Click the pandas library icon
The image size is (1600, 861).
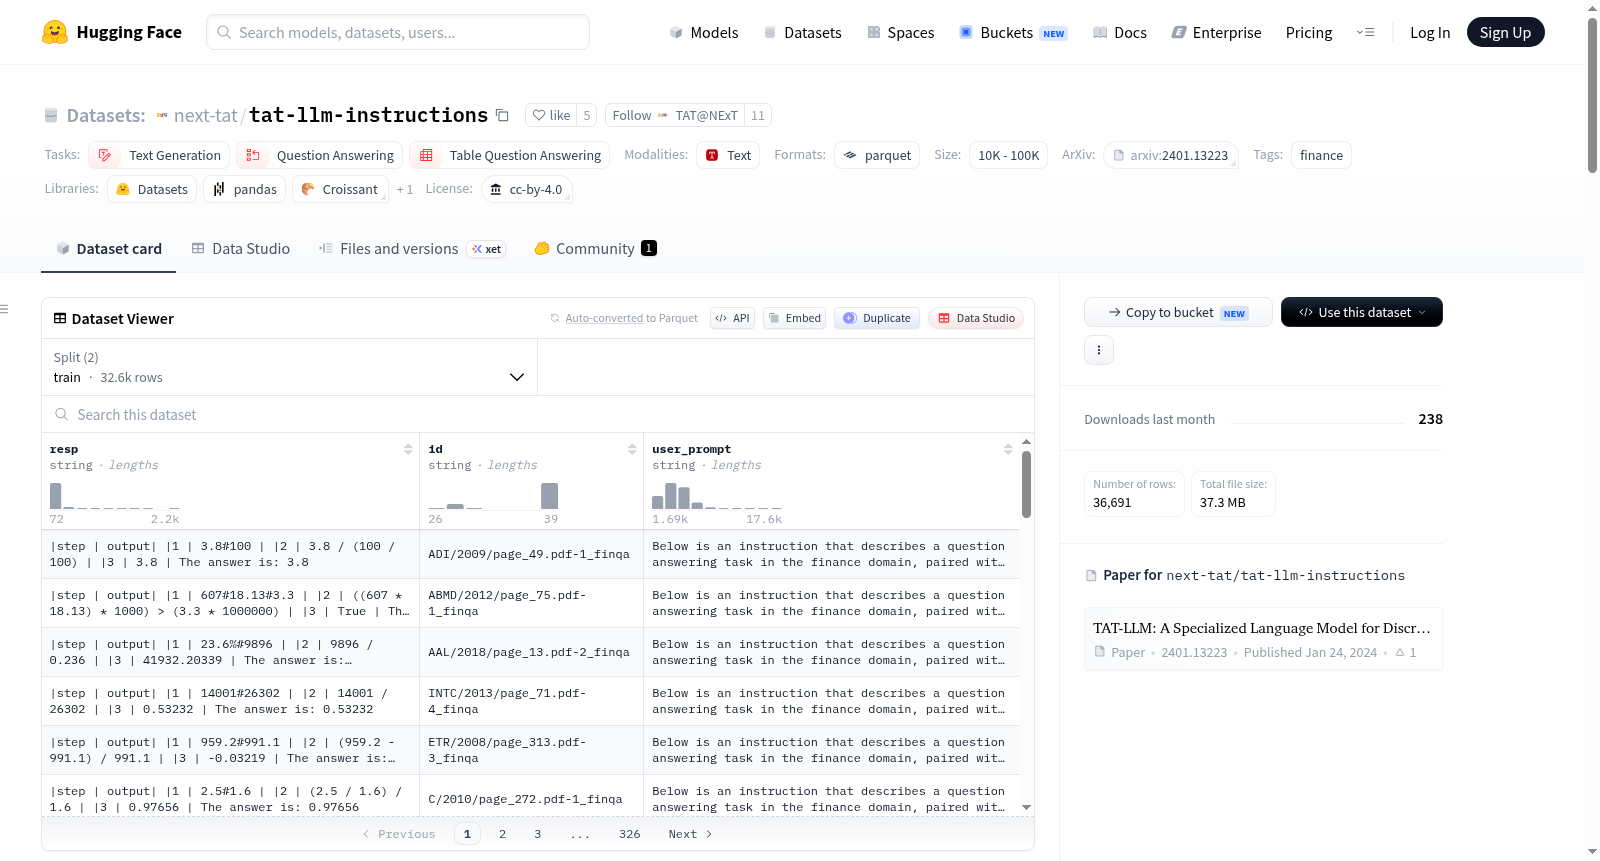pyautogui.click(x=219, y=189)
